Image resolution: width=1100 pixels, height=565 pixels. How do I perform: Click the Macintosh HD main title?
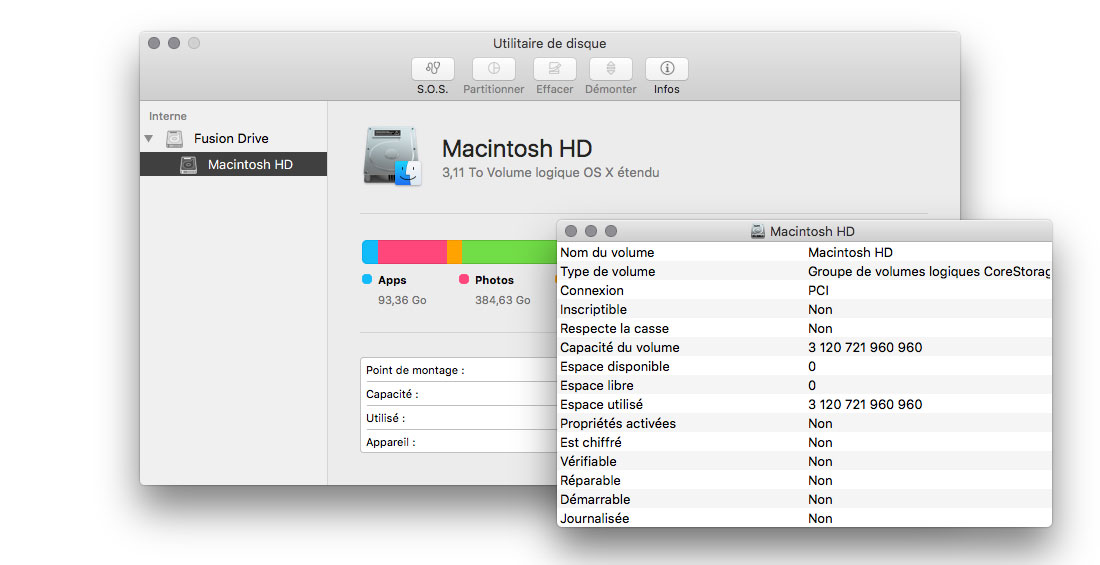click(x=517, y=149)
